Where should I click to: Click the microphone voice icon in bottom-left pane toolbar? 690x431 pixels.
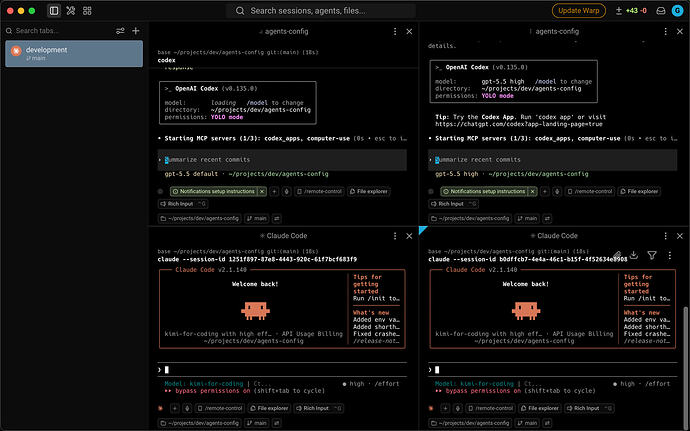pyautogui.click(x=187, y=408)
